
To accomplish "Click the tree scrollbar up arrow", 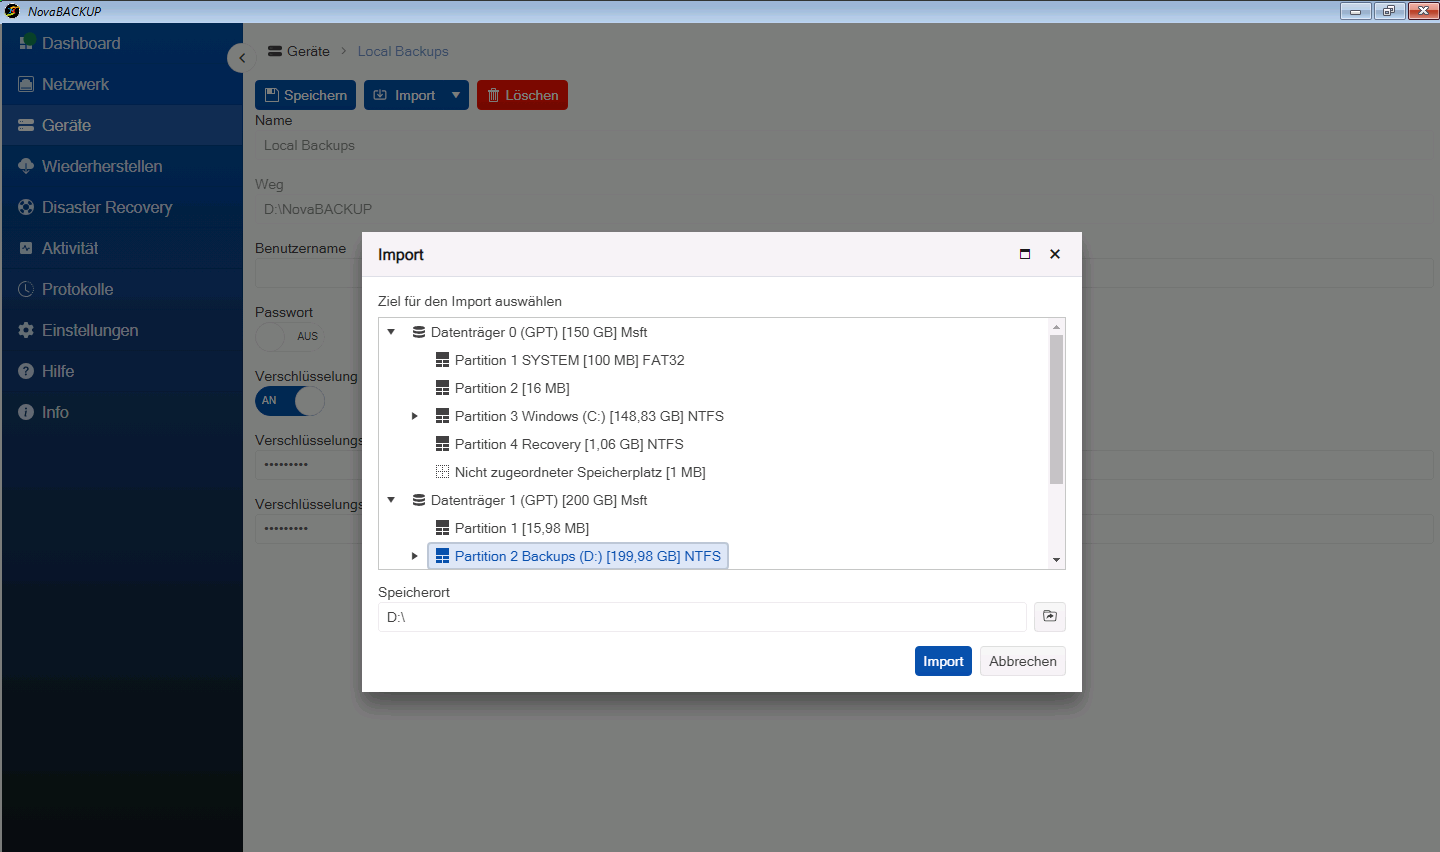I will click(x=1056, y=327).
